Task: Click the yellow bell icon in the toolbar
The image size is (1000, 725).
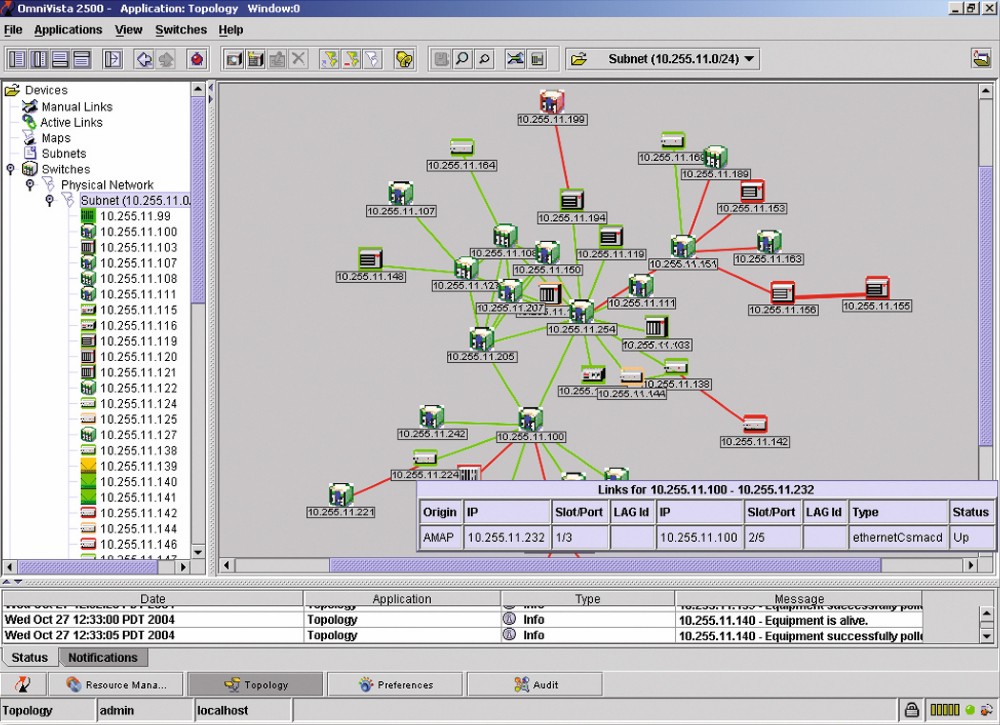Action: pyautogui.click(x=404, y=59)
